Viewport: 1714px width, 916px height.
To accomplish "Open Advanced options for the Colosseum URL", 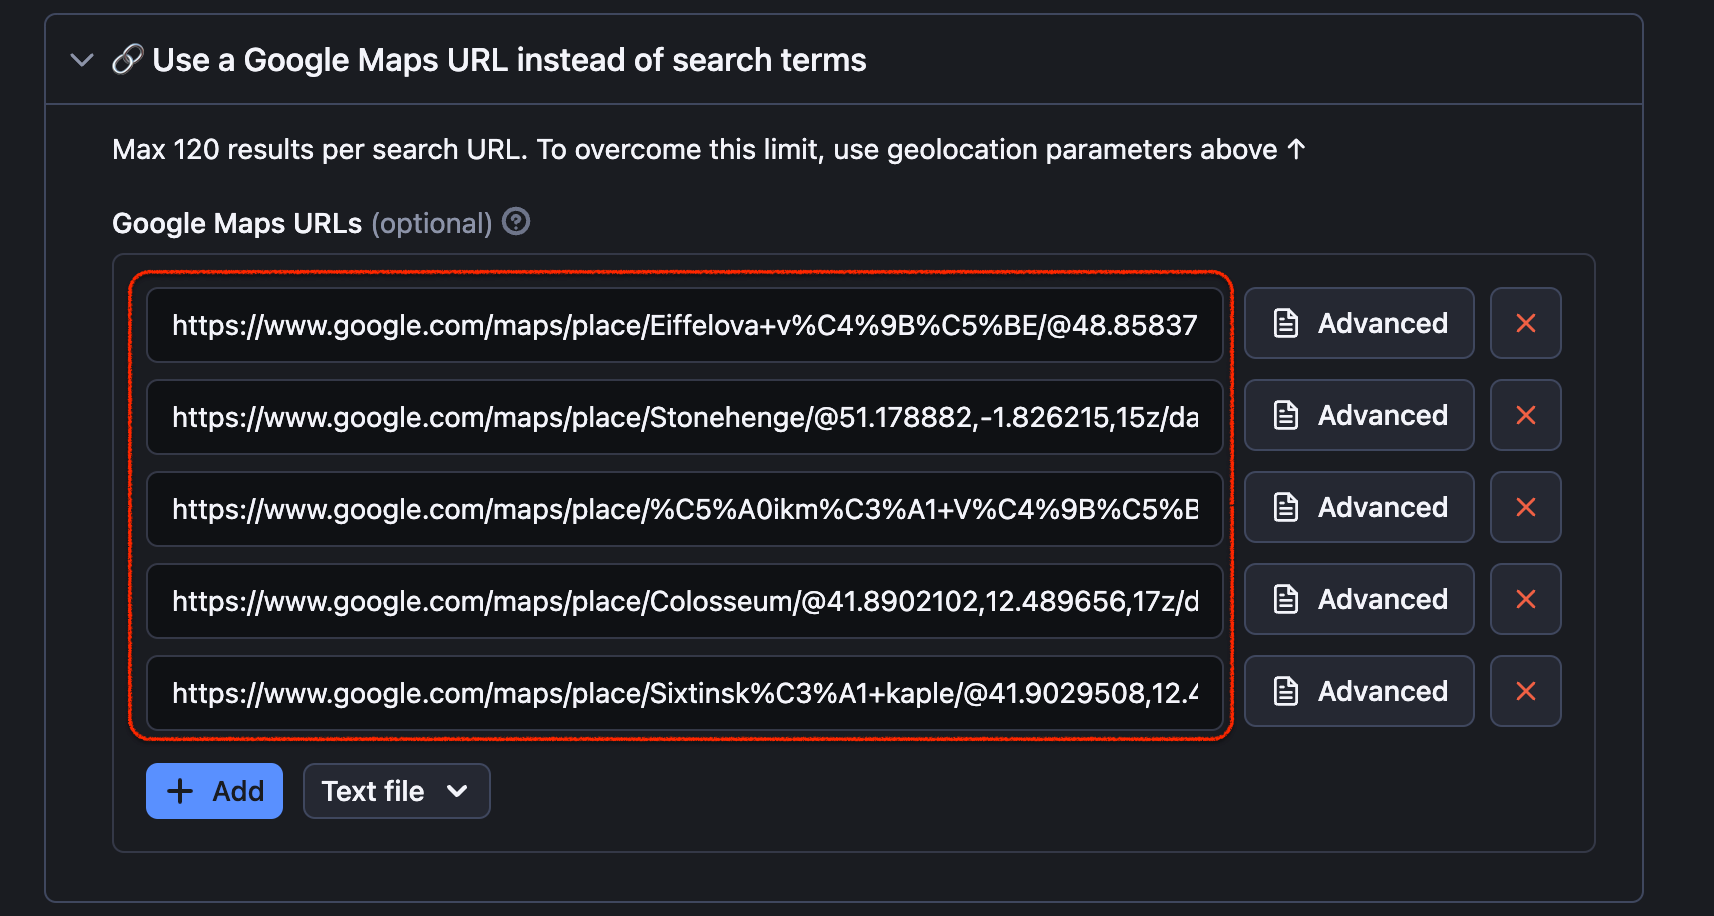I will click(1358, 599).
